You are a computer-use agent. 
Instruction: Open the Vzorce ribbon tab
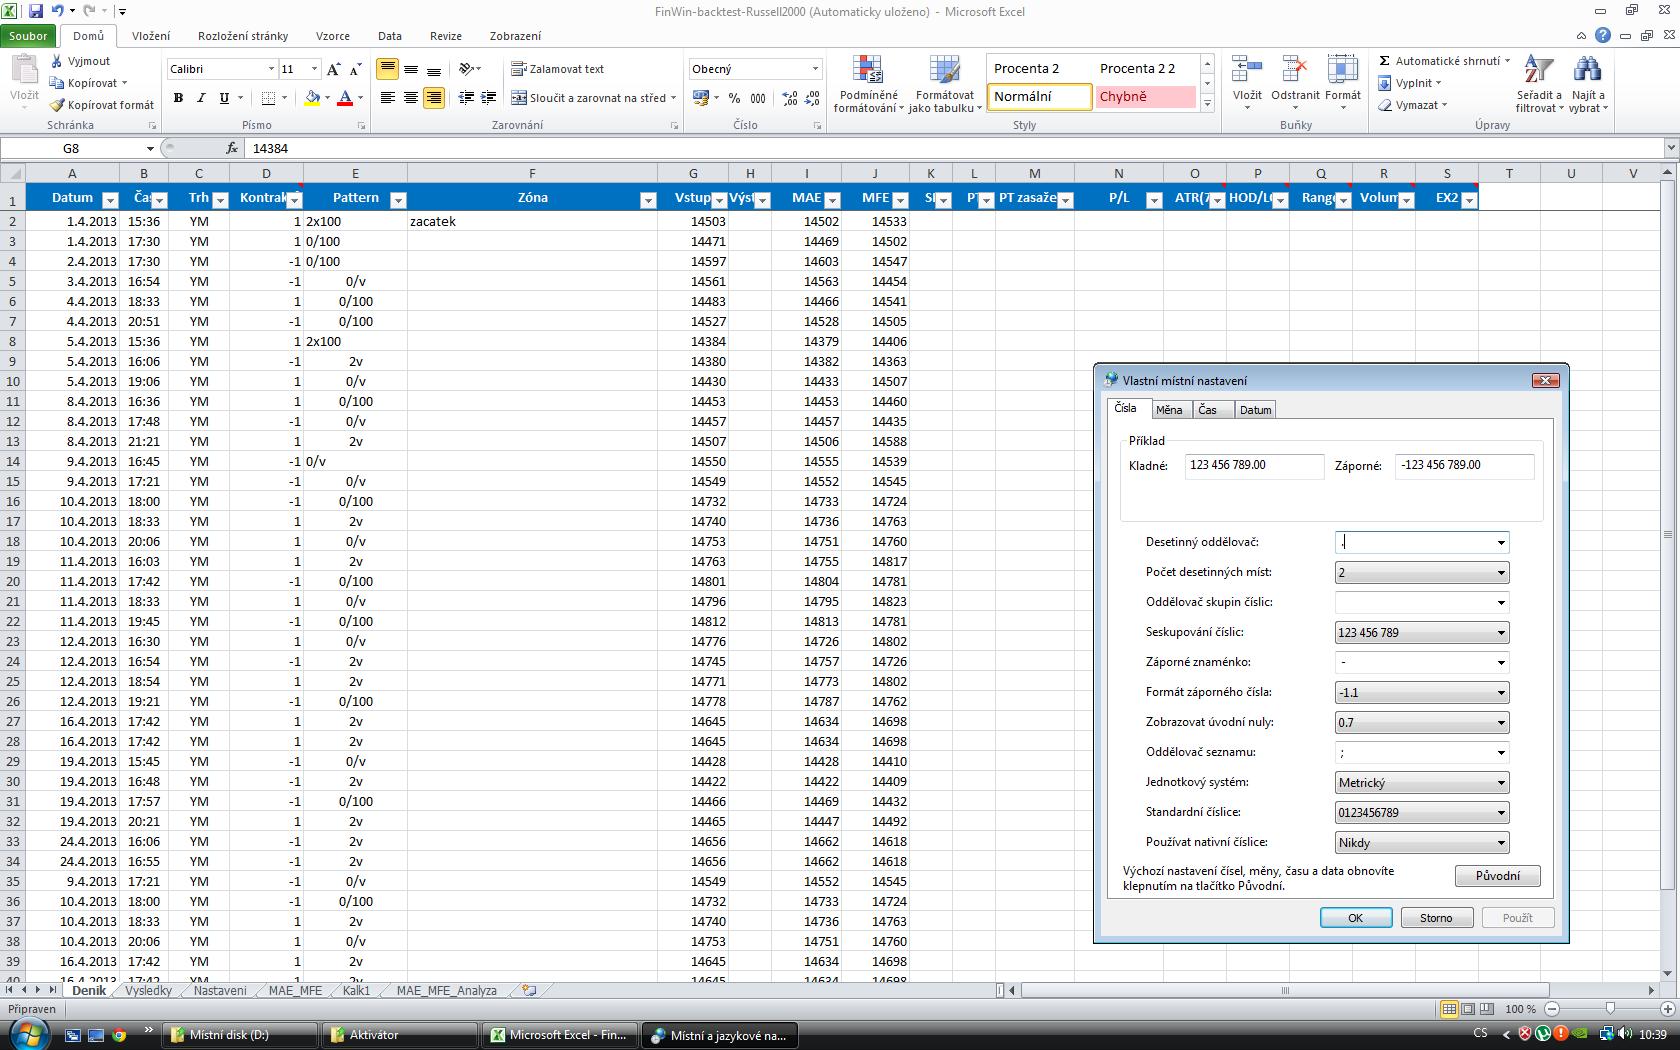point(333,36)
